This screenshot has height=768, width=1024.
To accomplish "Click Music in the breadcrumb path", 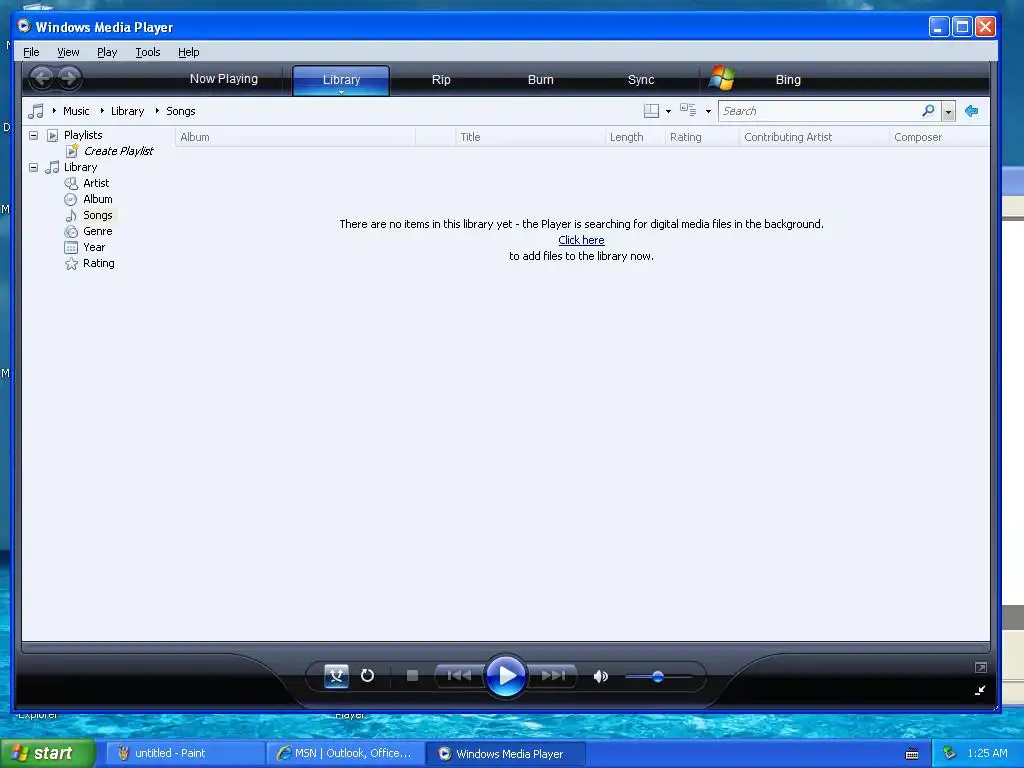I will coord(76,111).
